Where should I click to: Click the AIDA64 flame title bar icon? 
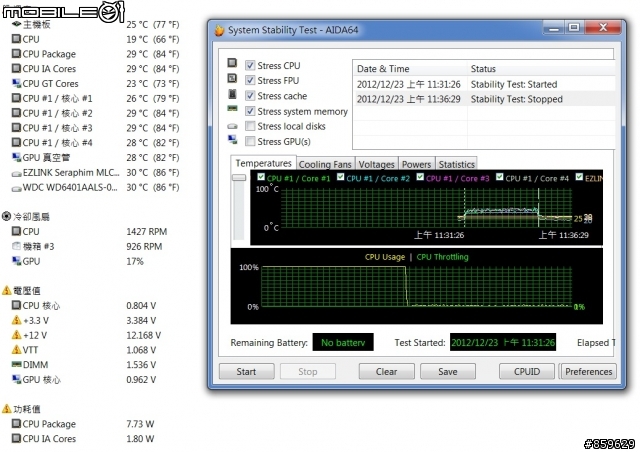[x=219, y=30]
